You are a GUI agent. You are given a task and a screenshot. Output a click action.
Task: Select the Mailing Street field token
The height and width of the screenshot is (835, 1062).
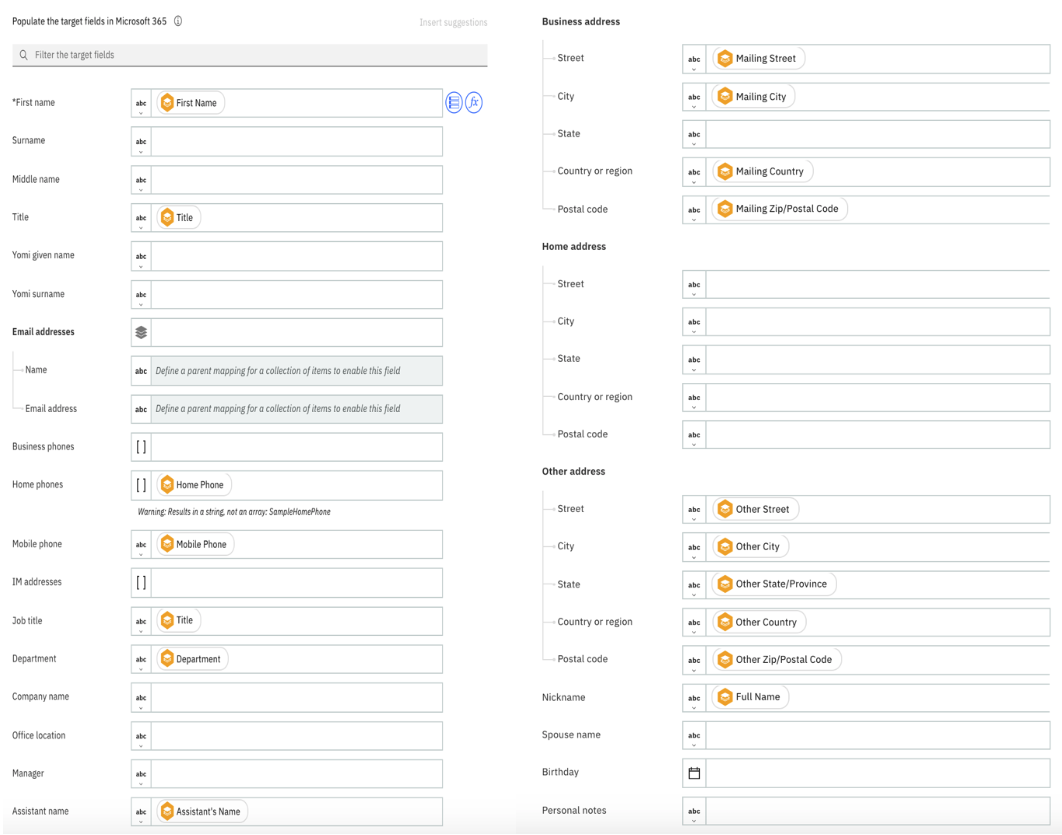tap(757, 58)
